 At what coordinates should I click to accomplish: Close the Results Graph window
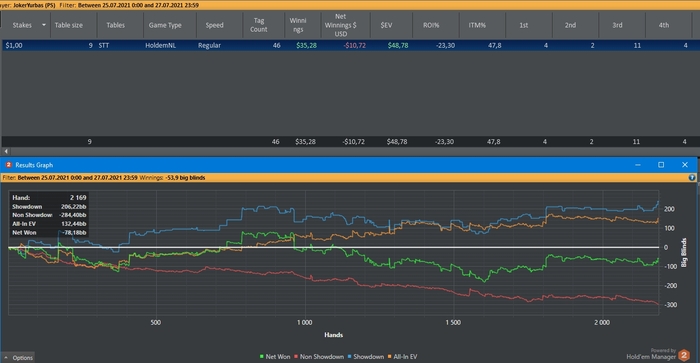pyautogui.click(x=685, y=165)
